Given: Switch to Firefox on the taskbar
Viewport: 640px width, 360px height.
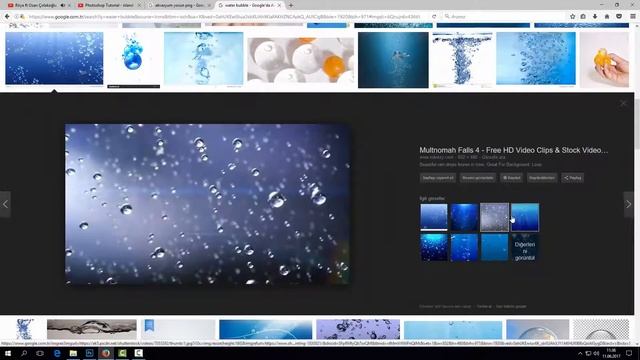Looking at the screenshot, I should (x=106, y=353).
